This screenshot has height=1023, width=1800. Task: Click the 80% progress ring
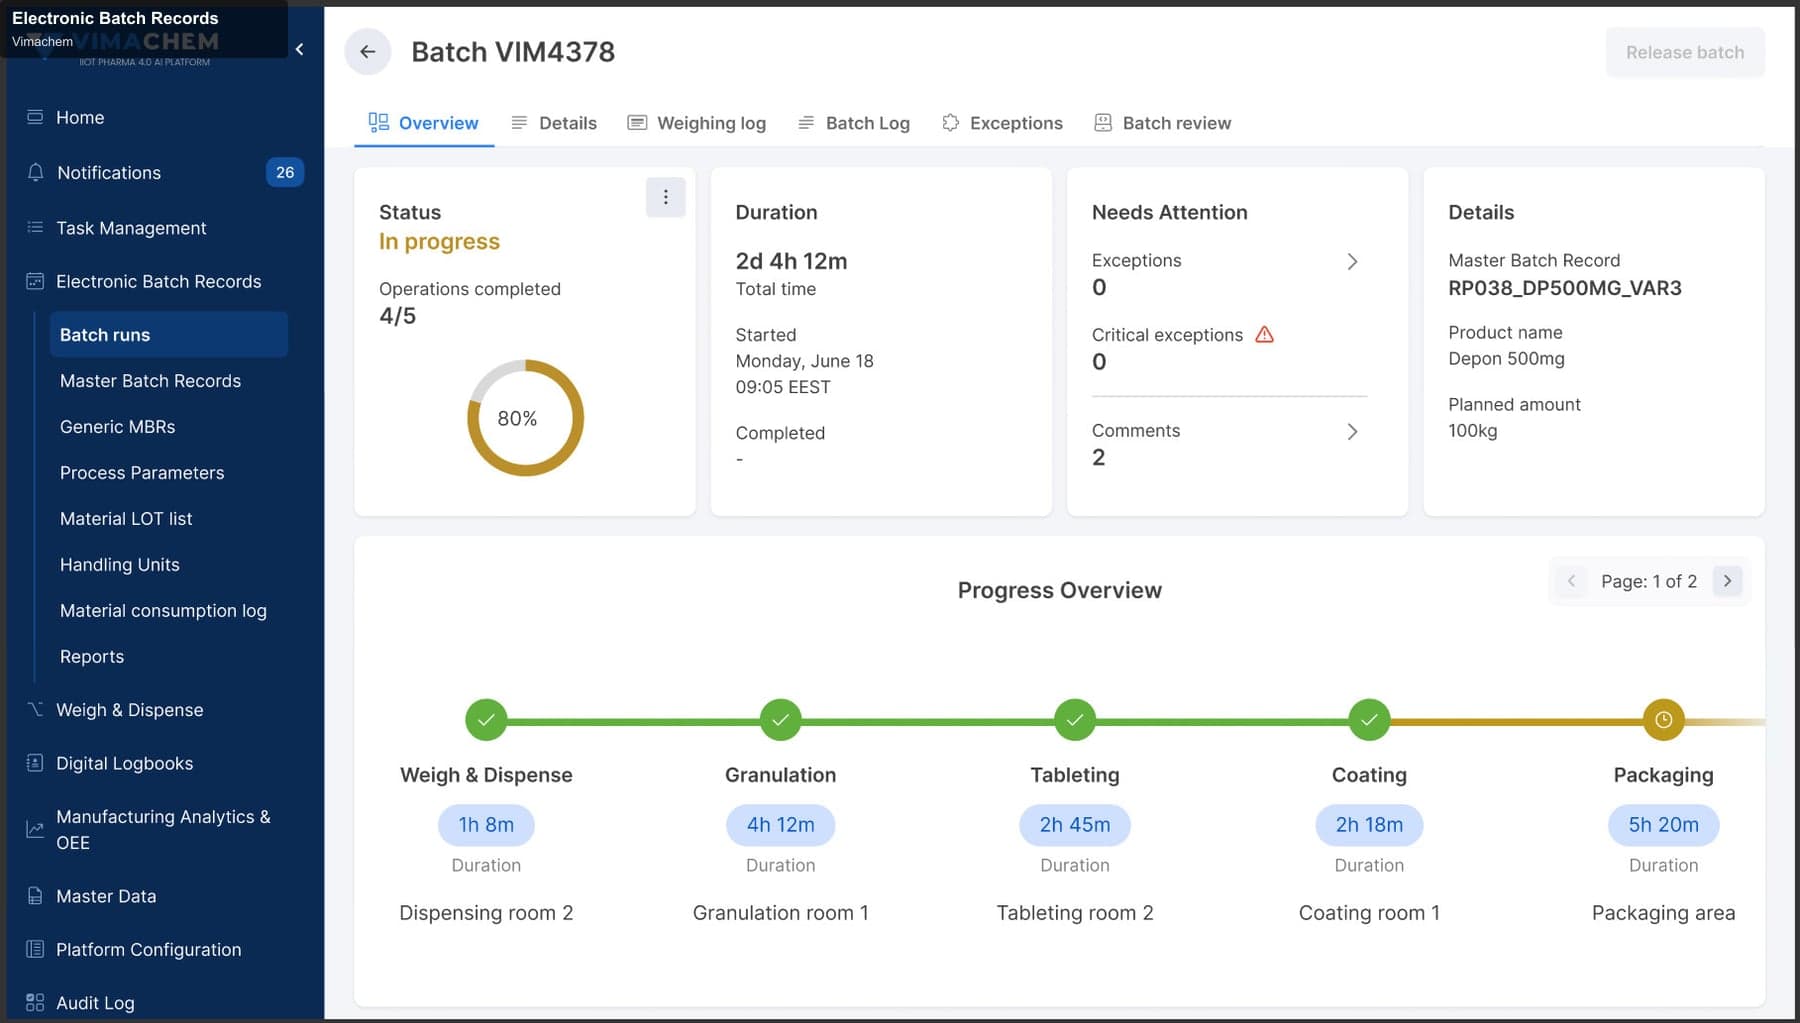525,418
